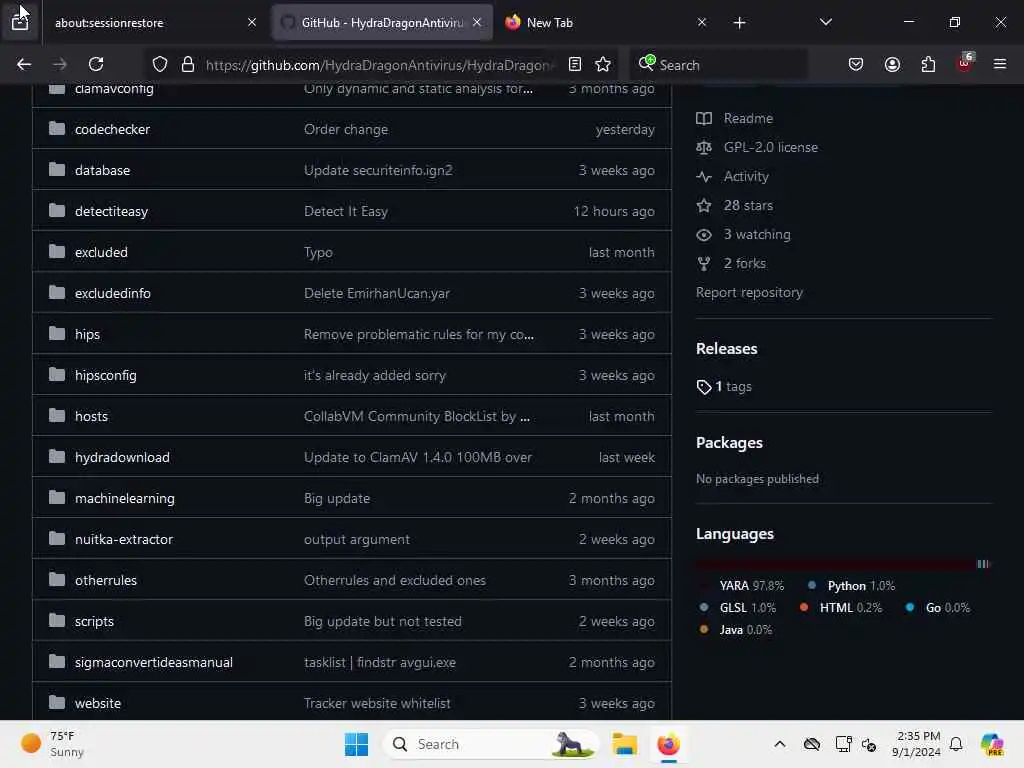This screenshot has height=768, width=1024.
Task: Click the uBlock extension icon with badge
Action: pyautogui.click(x=965, y=63)
